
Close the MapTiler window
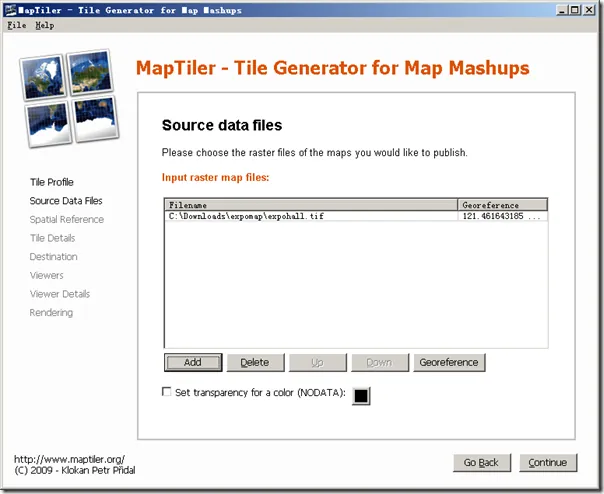(x=589, y=10)
